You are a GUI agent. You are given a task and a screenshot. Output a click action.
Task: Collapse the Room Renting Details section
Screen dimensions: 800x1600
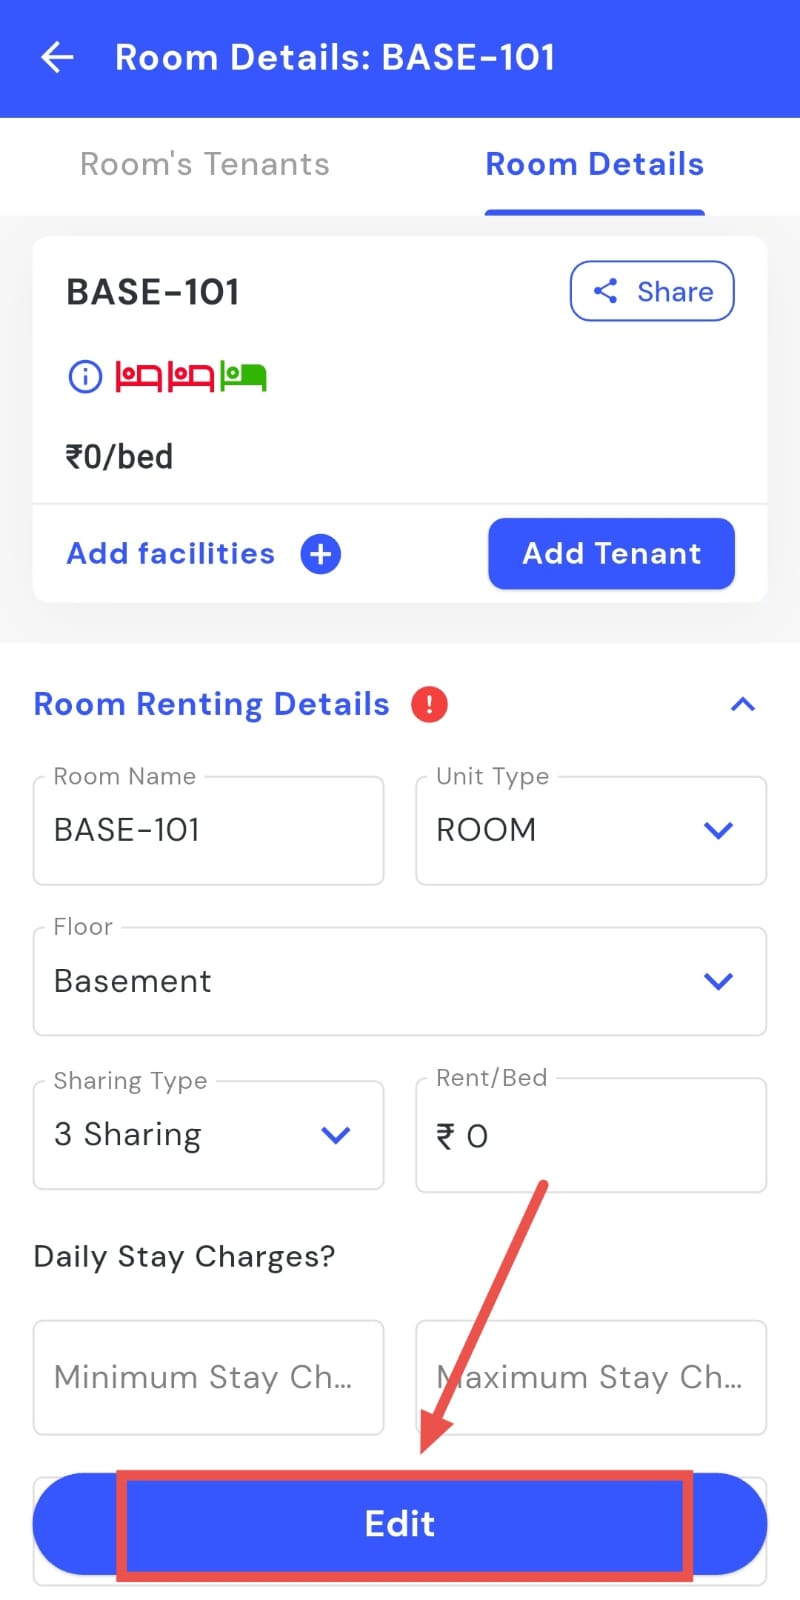(x=742, y=705)
